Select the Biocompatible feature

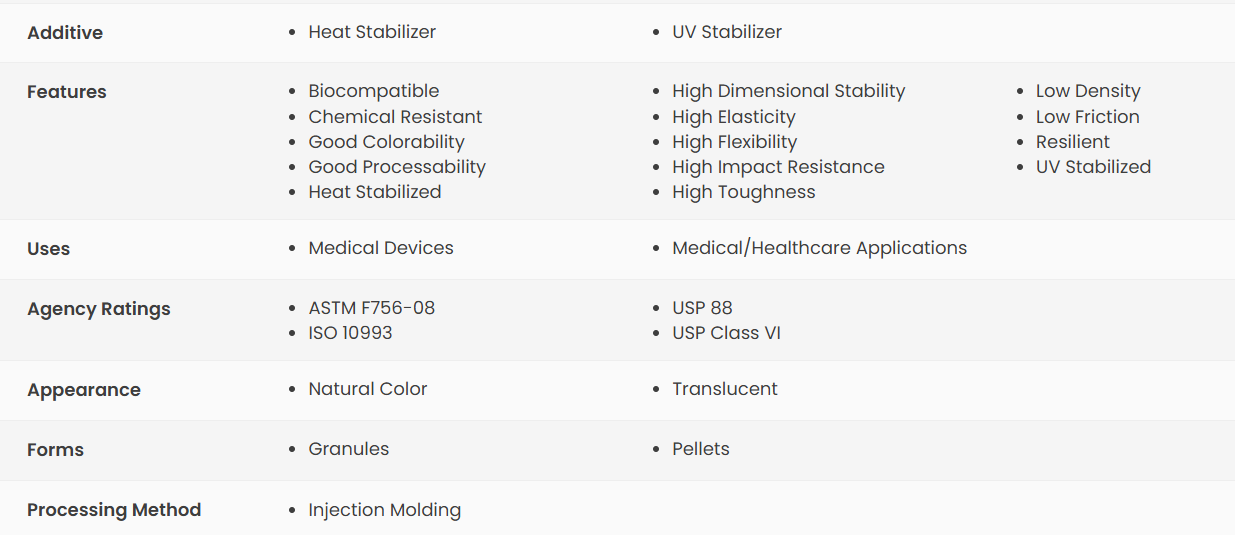[374, 91]
